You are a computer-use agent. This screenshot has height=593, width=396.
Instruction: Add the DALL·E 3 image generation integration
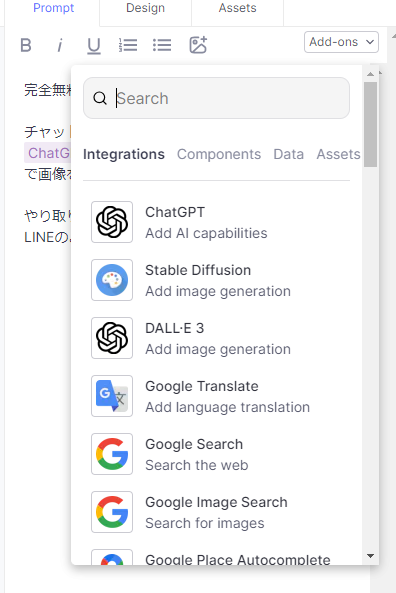click(x=216, y=338)
